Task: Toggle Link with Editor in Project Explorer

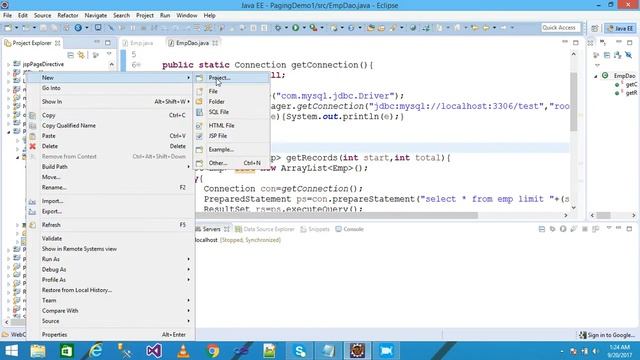Action: coord(81,55)
